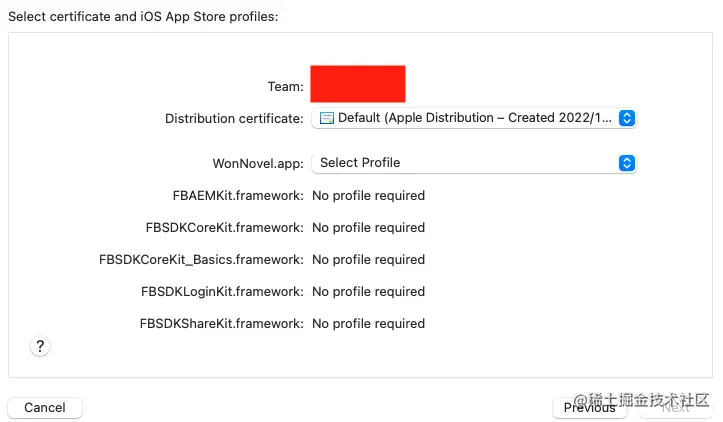Click the dimmed Next button

pyautogui.click(x=676, y=408)
